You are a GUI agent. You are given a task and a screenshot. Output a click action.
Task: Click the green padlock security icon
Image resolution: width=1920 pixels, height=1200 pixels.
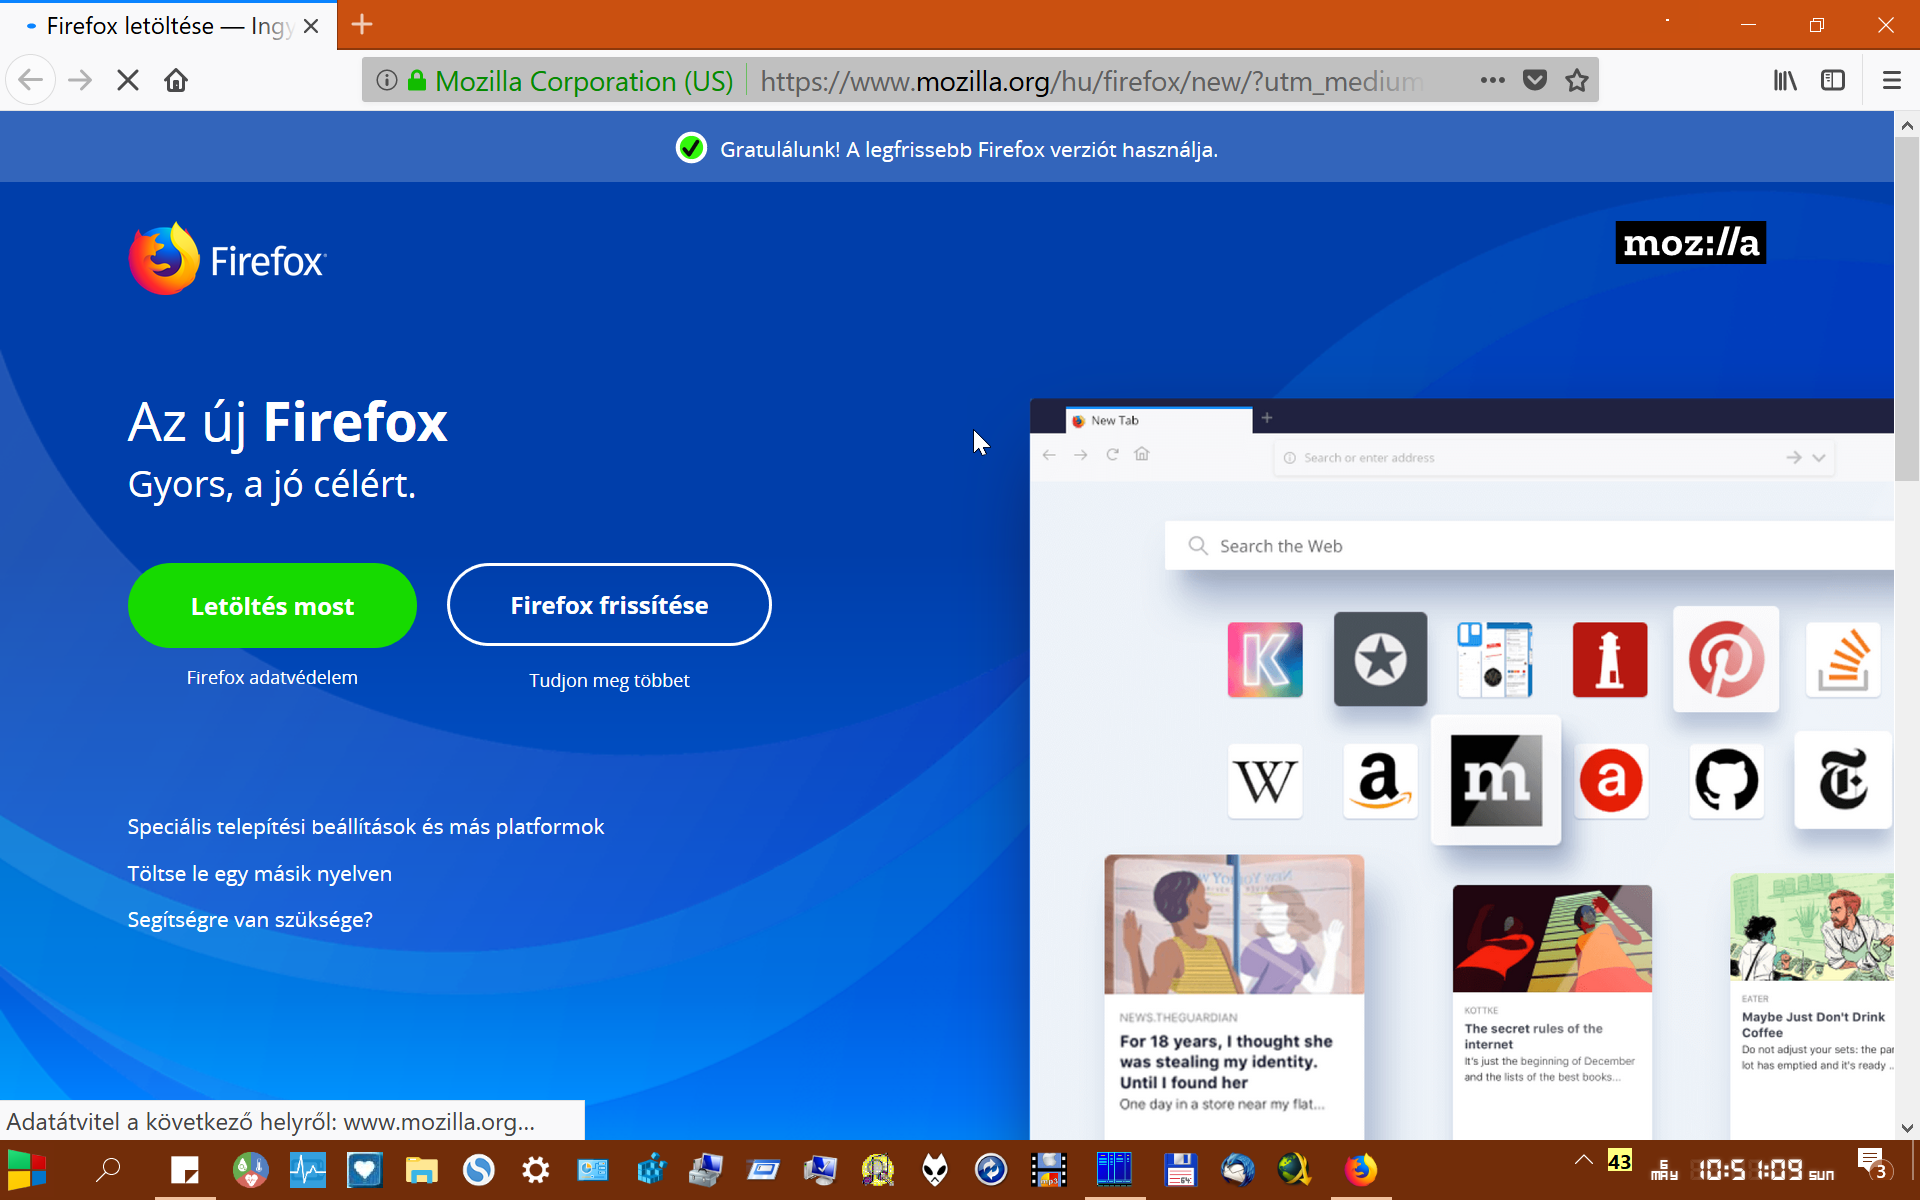417,80
